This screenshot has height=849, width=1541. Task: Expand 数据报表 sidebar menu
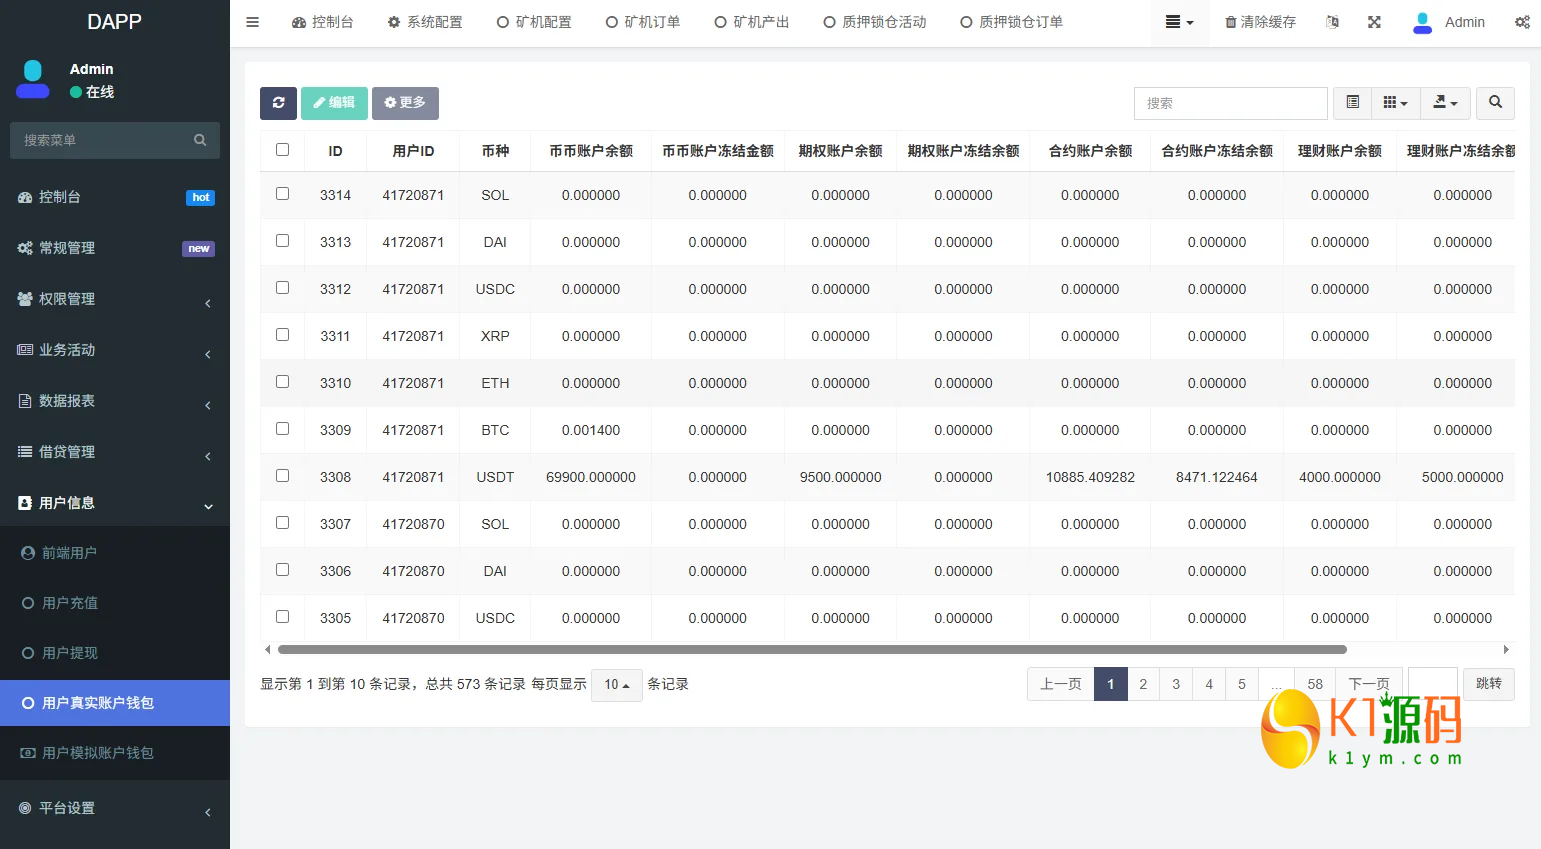[x=115, y=401]
